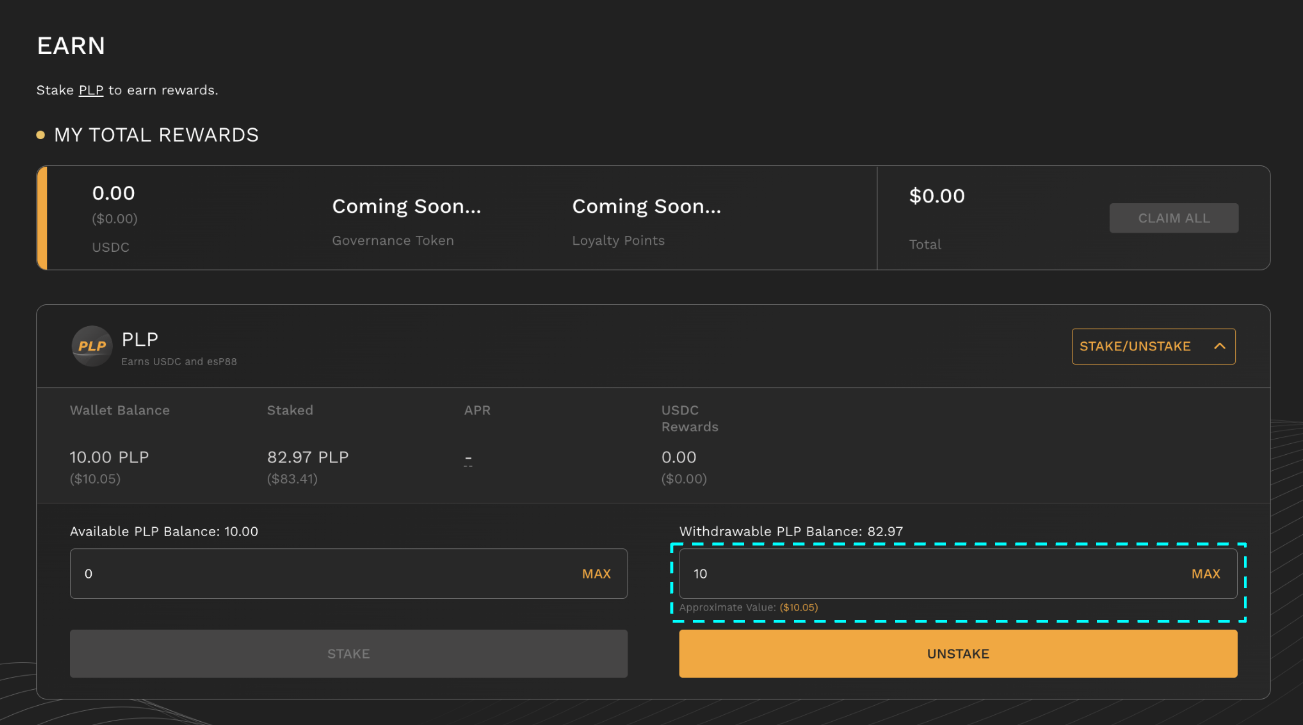
Task: Click the 10.00 PLP wallet balance value
Action: [x=109, y=457]
